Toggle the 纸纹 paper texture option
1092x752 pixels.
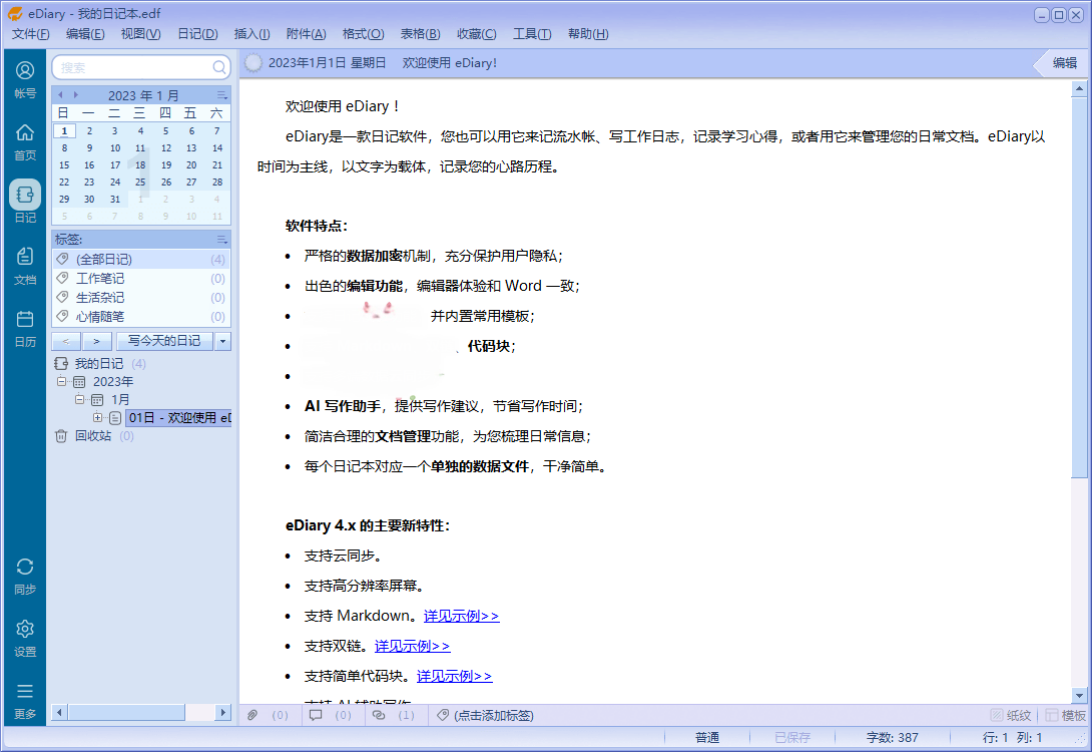1010,715
